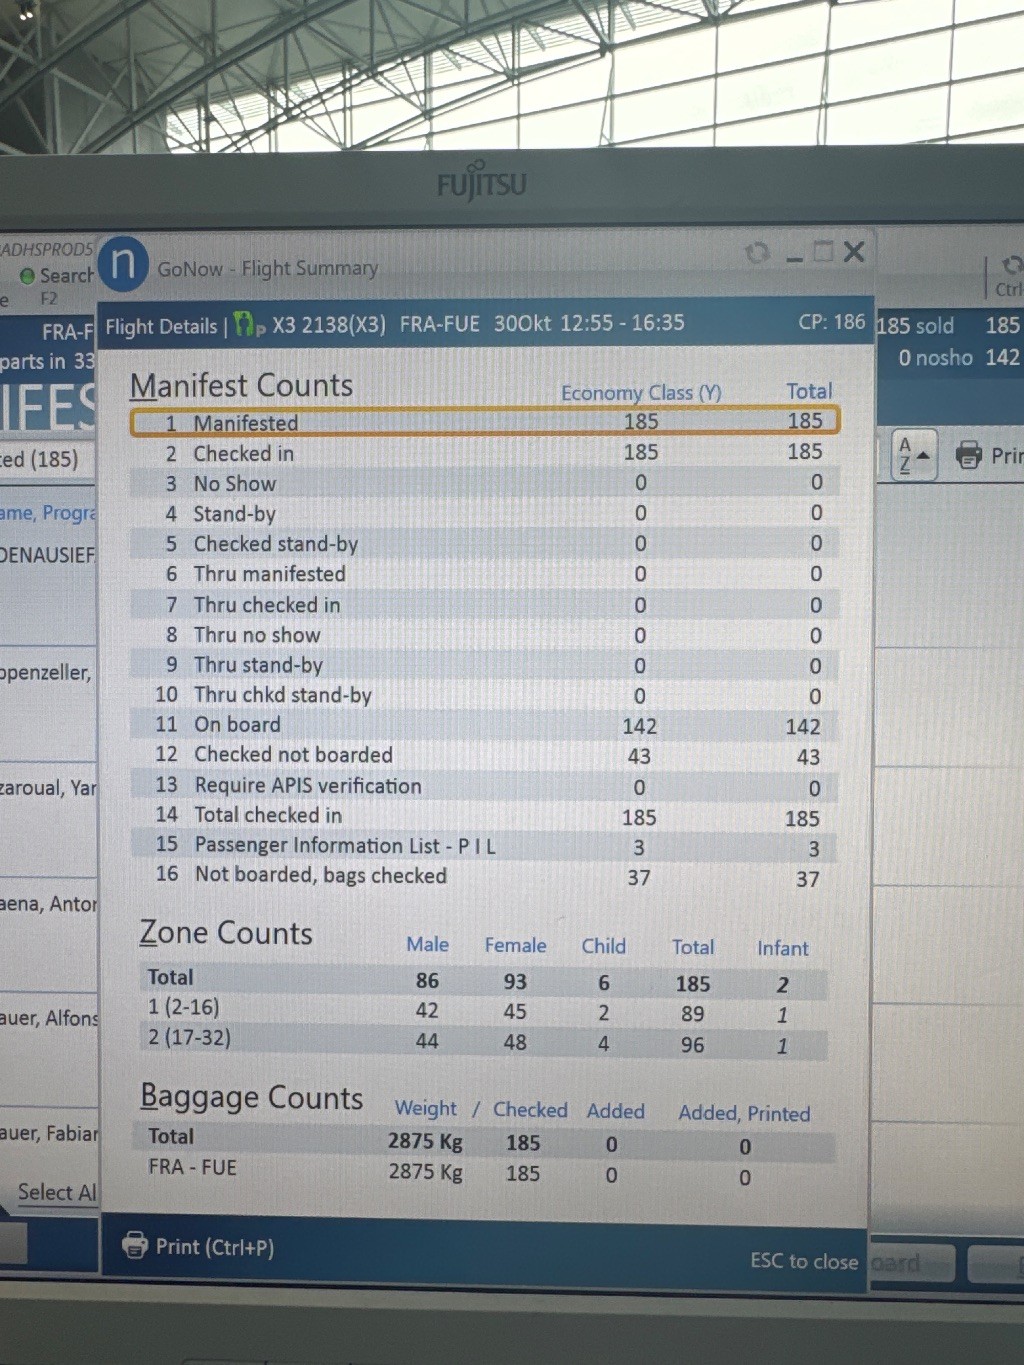The height and width of the screenshot is (1365, 1024).
Task: Select the Checked not boarded row
Action: [x=484, y=755]
